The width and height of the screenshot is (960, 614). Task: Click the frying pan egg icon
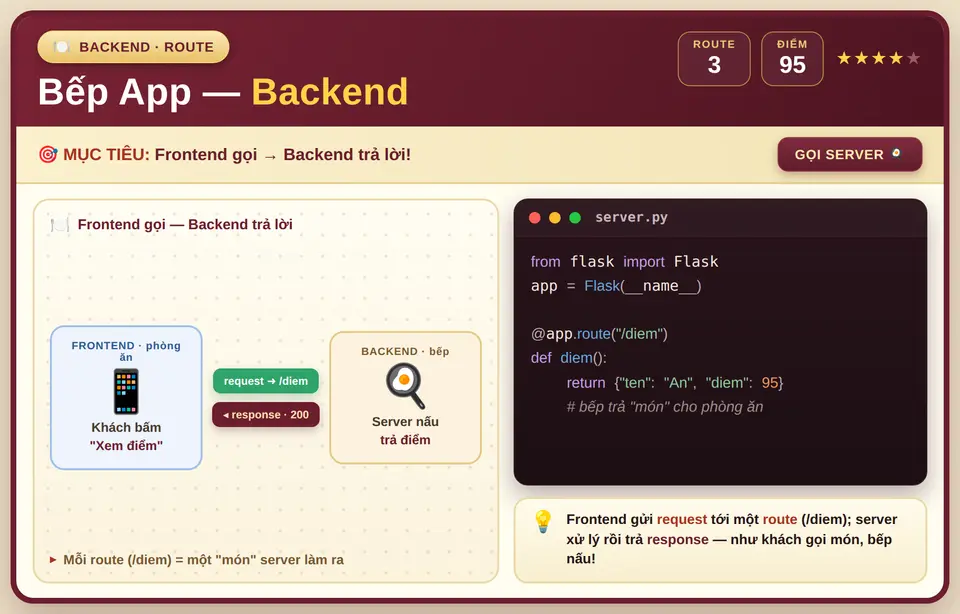click(x=405, y=386)
